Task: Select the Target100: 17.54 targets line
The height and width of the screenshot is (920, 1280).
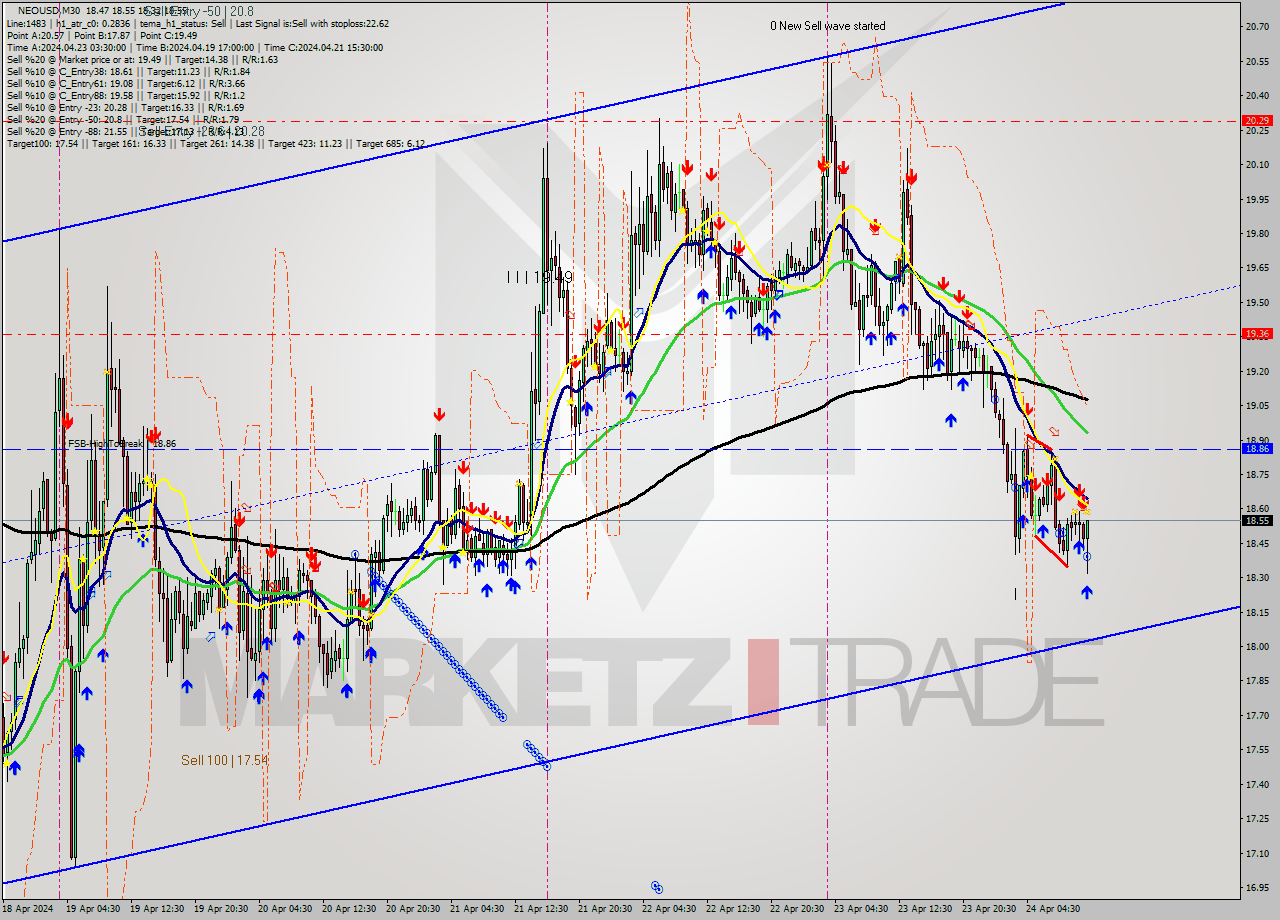Action: (215, 143)
